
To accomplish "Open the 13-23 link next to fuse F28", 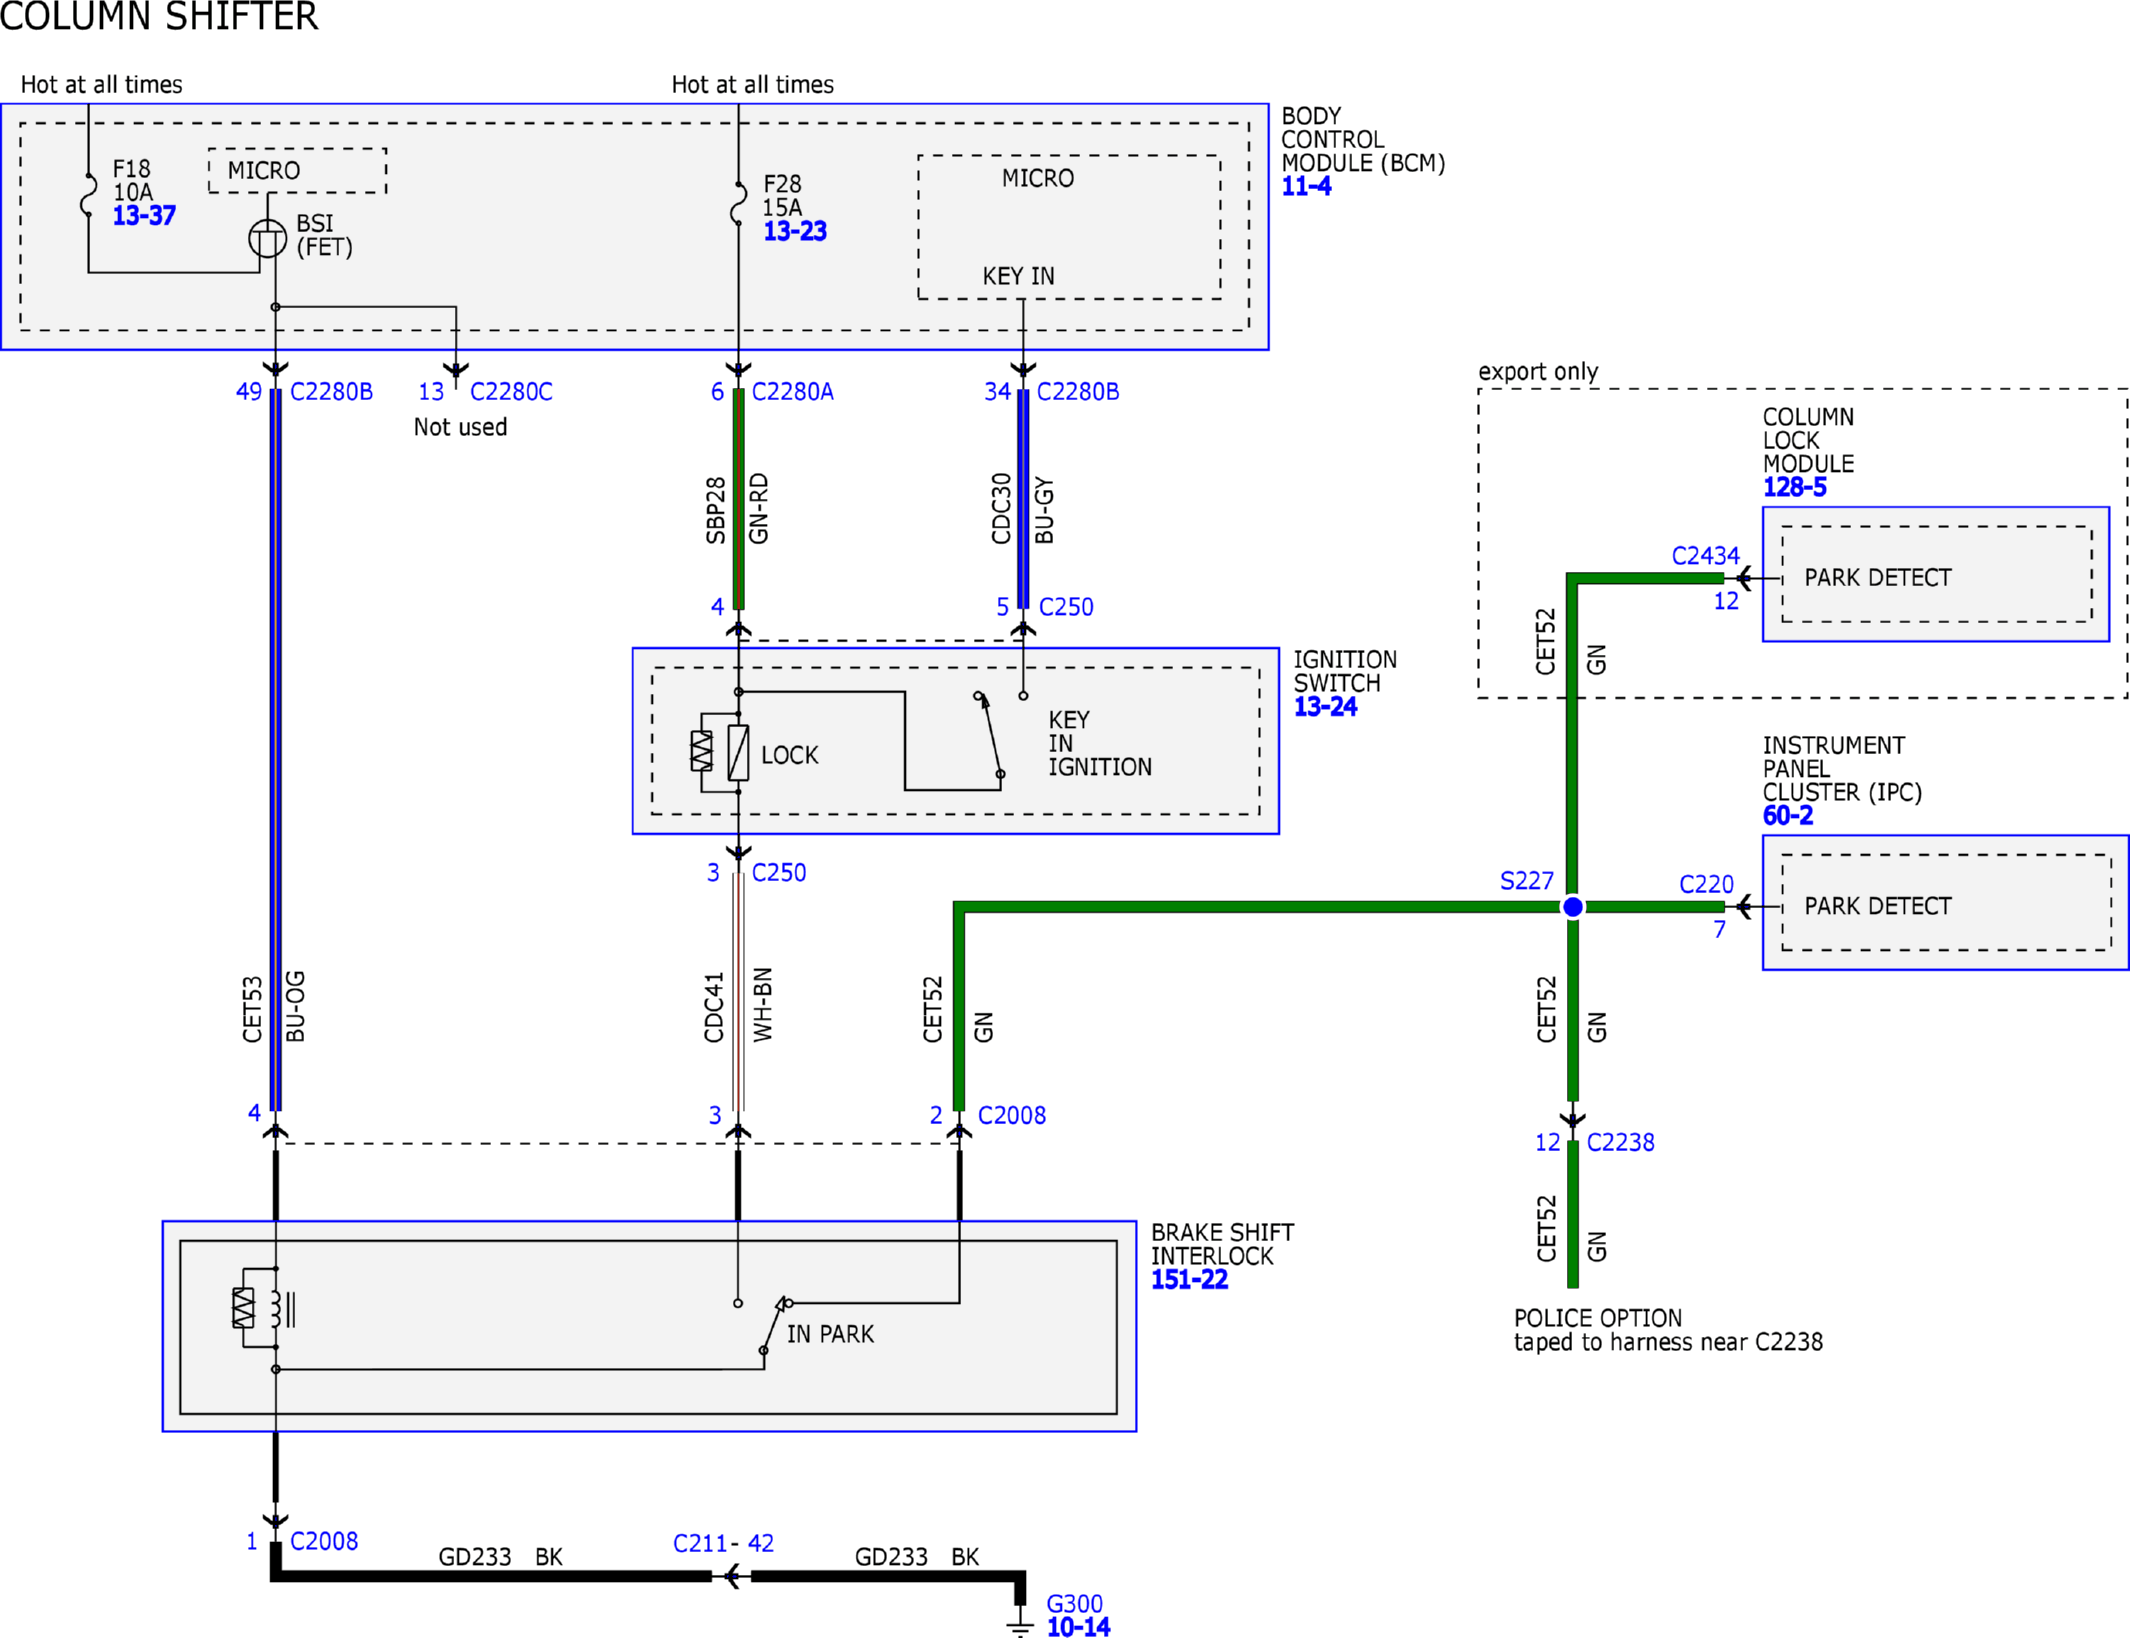I will (795, 231).
